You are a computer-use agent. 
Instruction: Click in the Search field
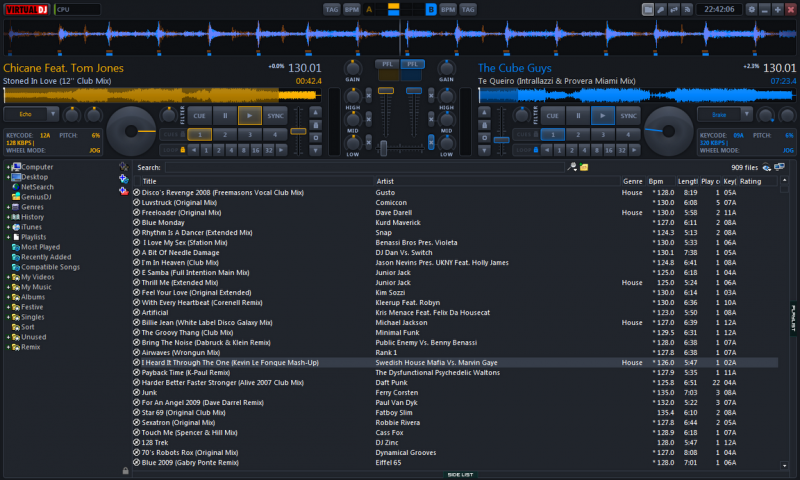364,167
